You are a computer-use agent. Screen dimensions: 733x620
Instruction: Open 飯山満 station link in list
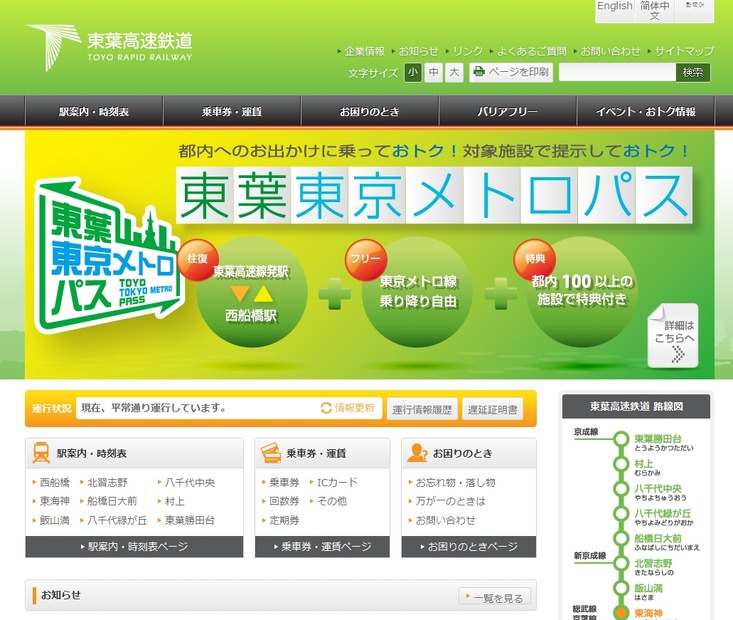[x=55, y=520]
